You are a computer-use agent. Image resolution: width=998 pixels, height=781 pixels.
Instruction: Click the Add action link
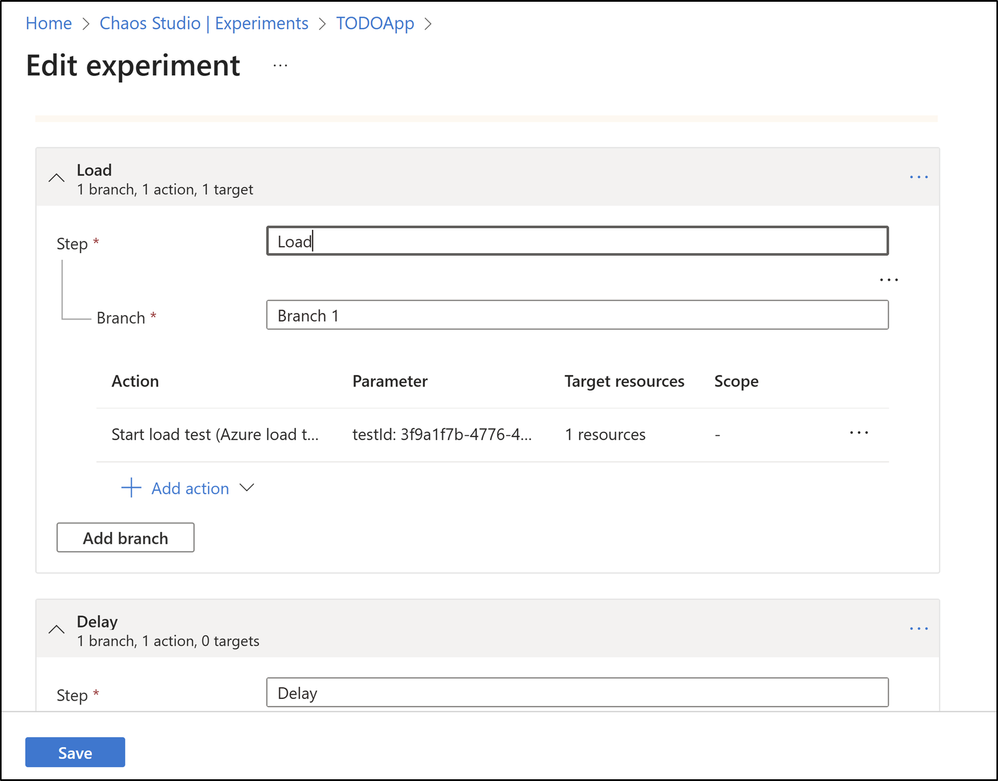tap(190, 488)
